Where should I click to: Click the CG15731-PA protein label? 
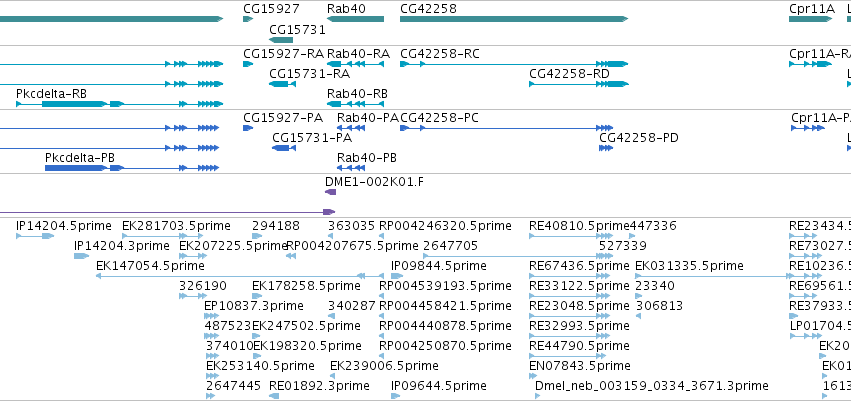(312, 138)
